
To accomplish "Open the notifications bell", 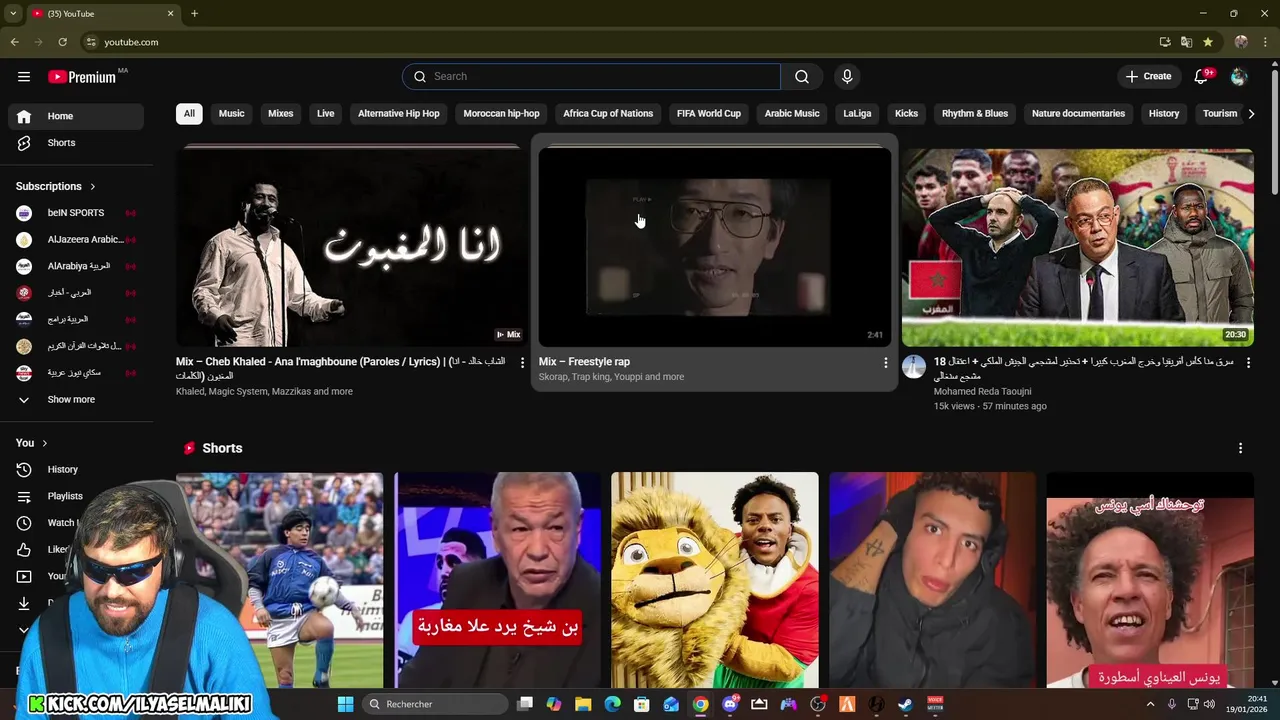I will pos(1201,77).
